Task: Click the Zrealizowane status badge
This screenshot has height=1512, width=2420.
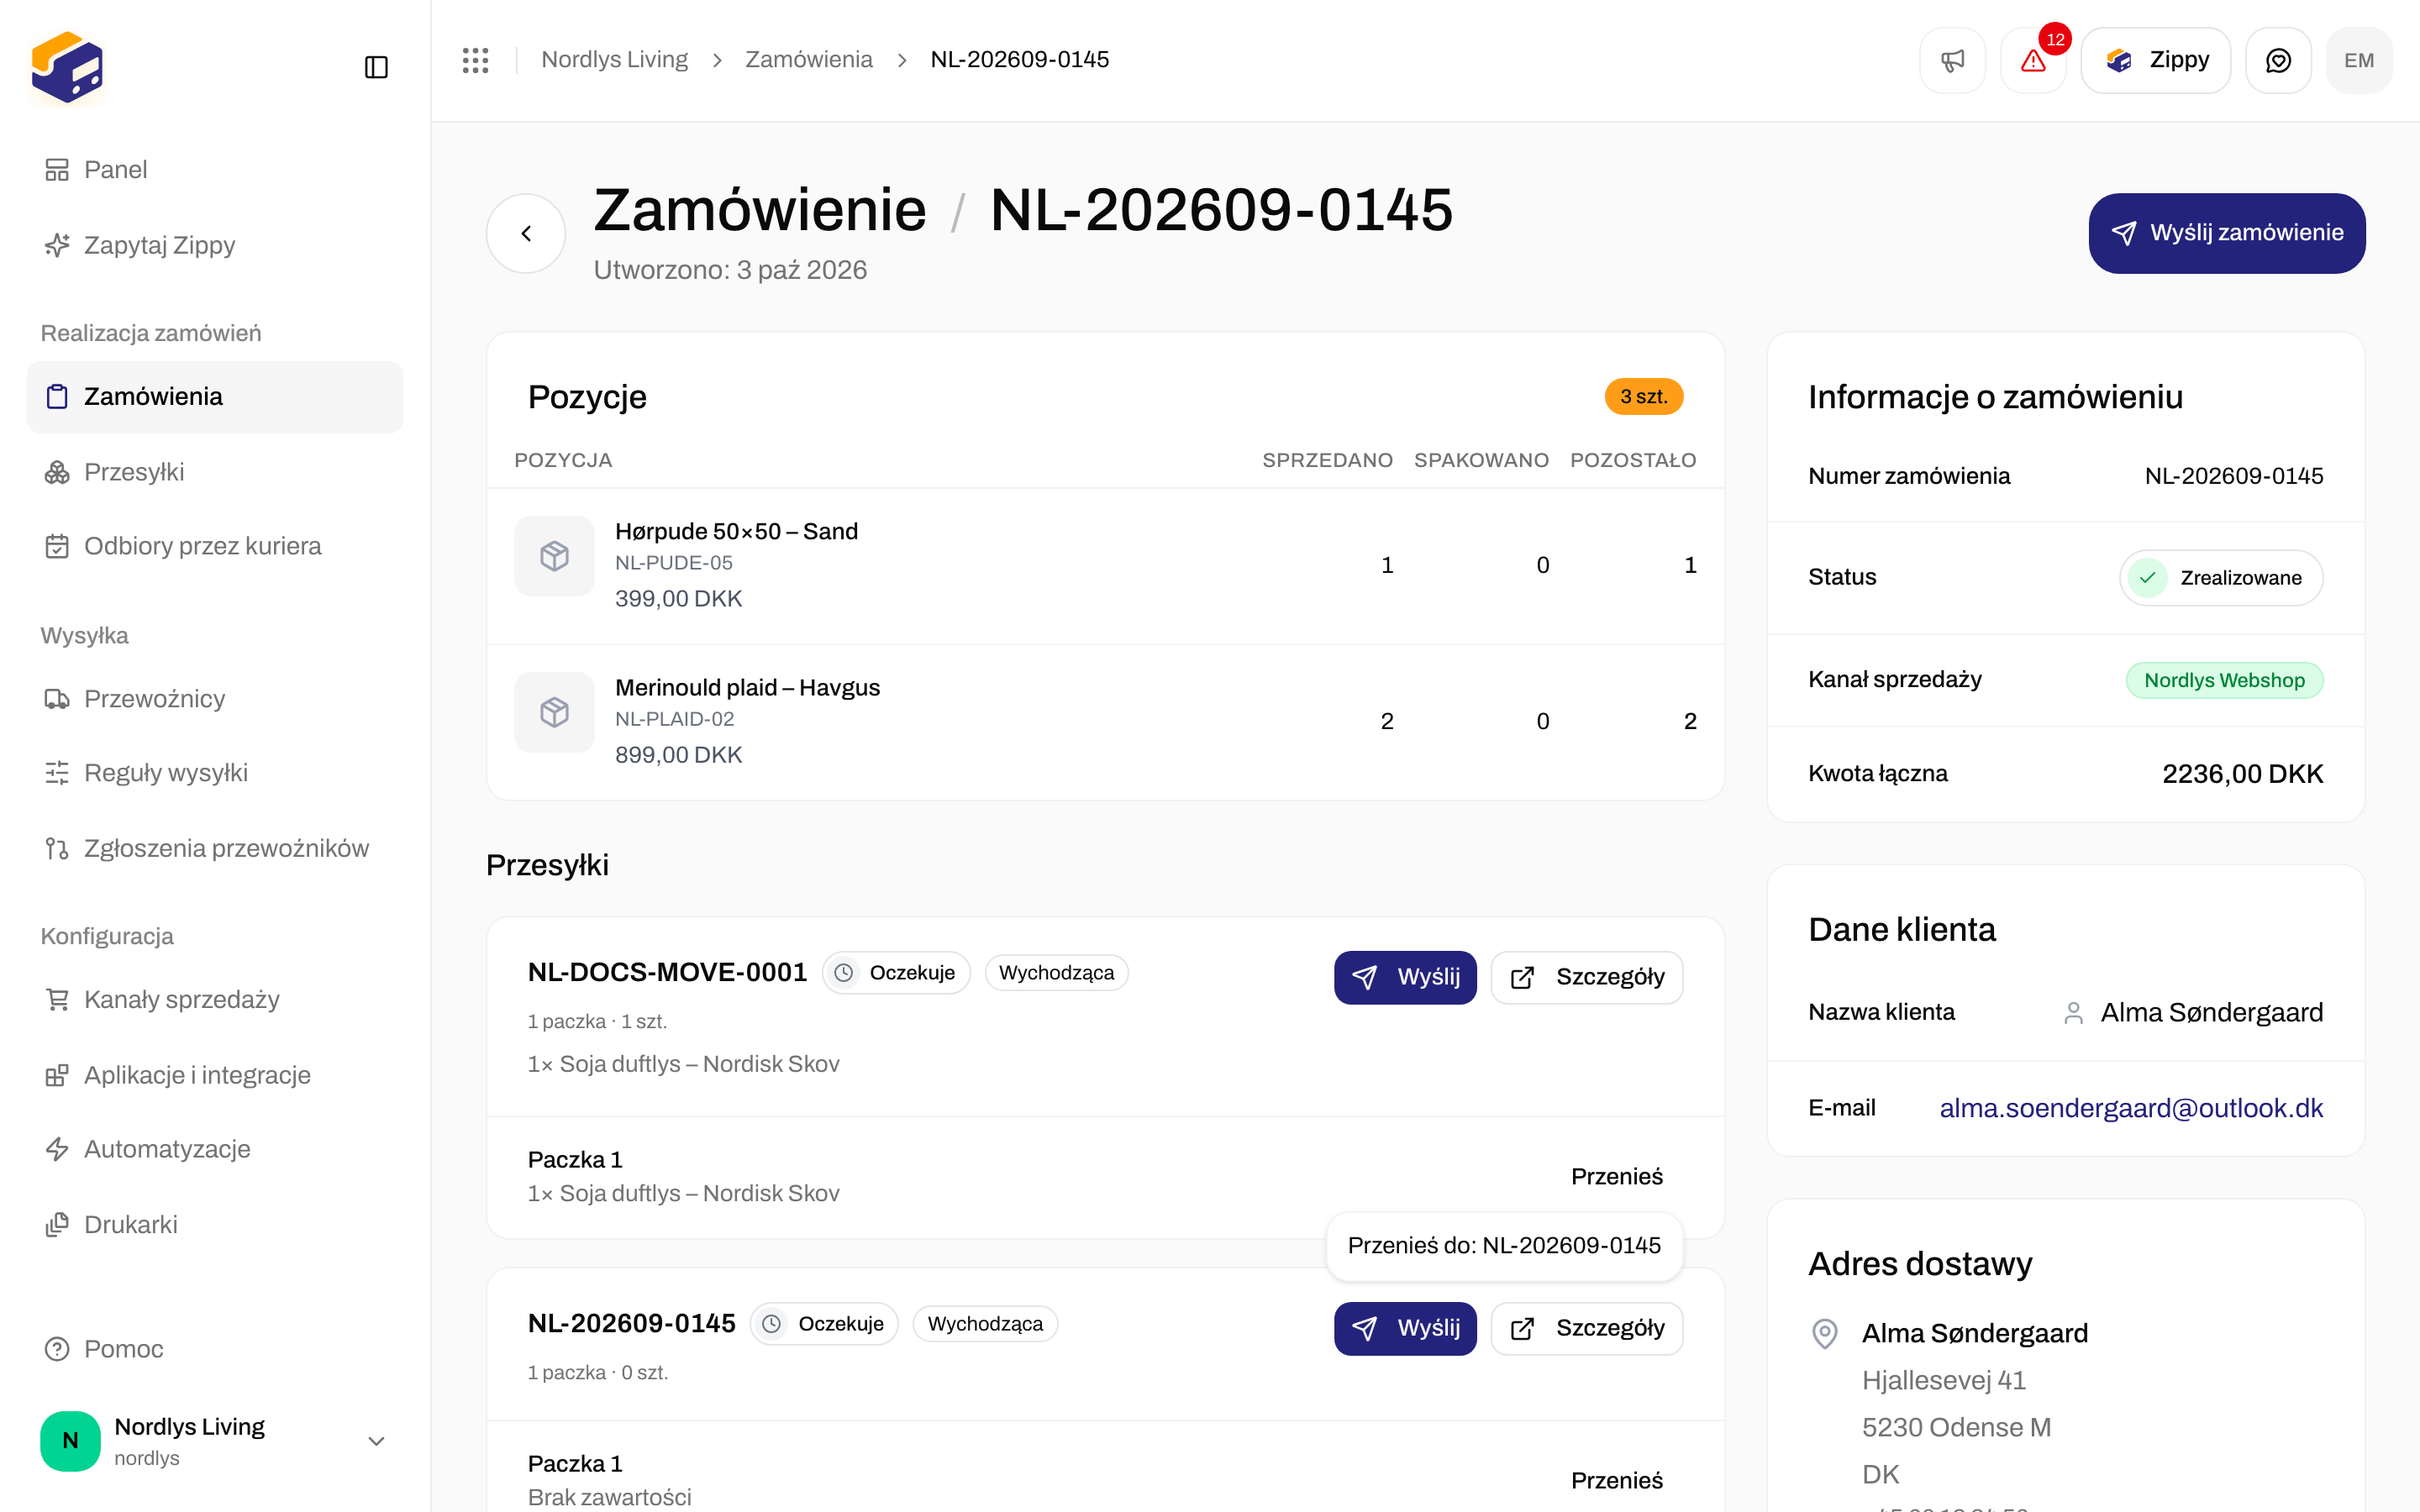Action: 2221,578
